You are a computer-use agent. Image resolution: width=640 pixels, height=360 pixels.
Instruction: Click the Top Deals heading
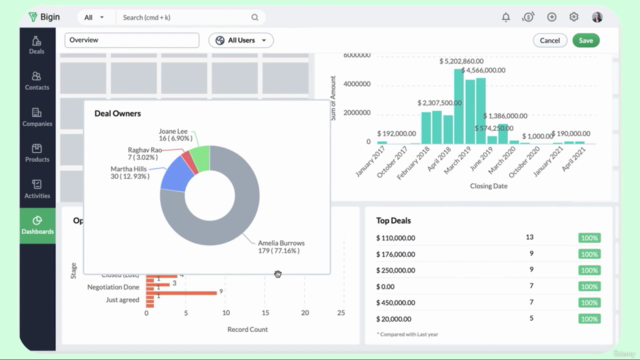393,220
